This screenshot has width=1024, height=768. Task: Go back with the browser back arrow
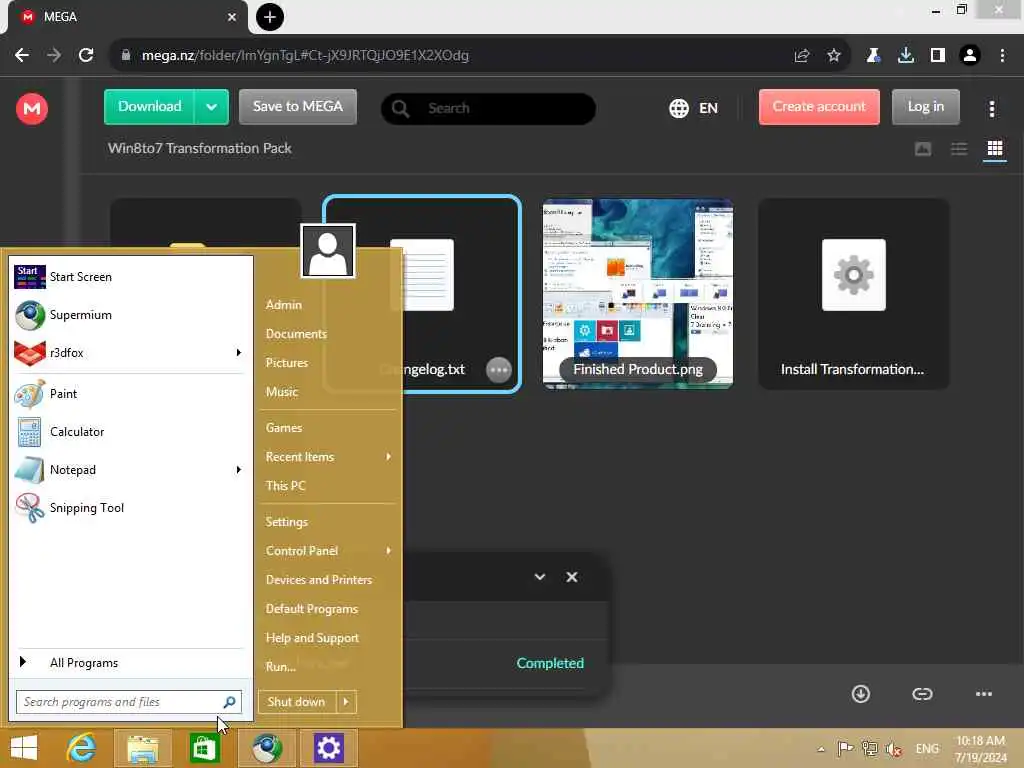point(22,56)
